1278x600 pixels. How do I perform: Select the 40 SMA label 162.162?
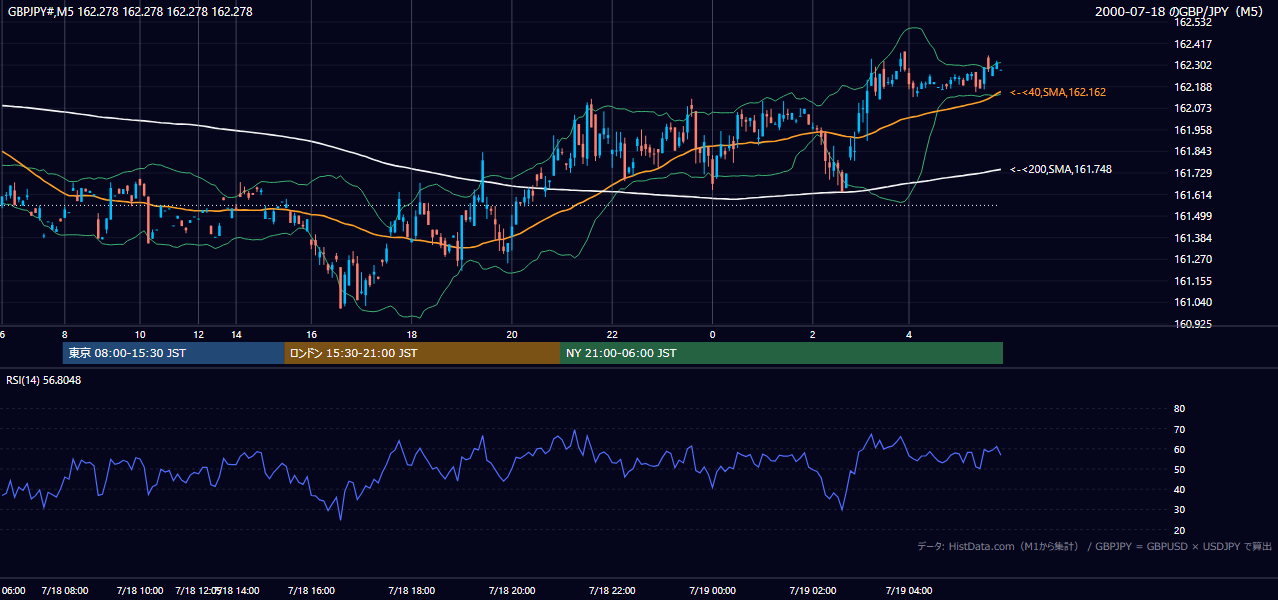pos(1058,92)
